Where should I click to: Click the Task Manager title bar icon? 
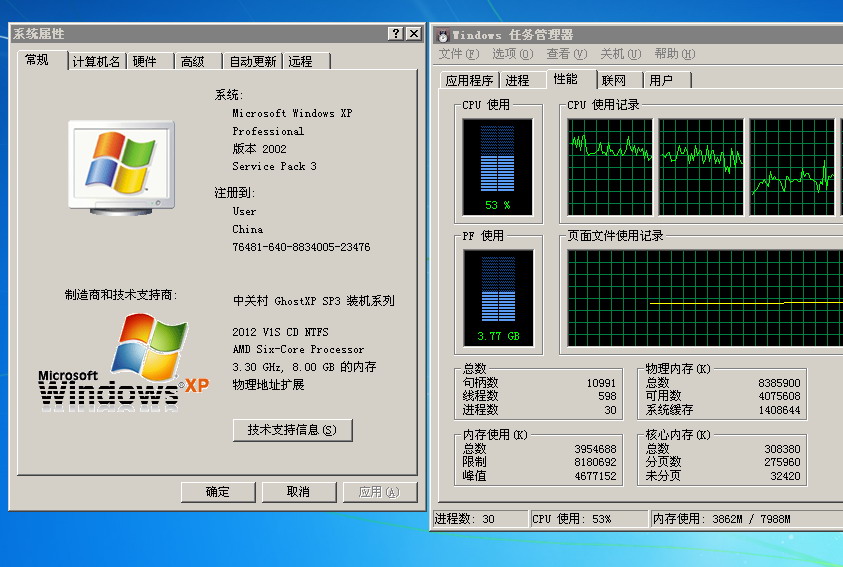[443, 35]
